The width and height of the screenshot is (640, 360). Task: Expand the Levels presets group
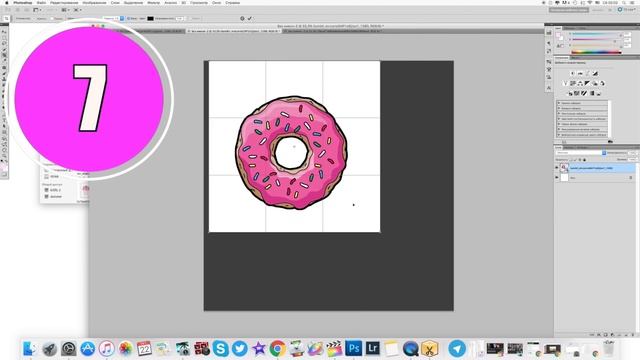559,103
